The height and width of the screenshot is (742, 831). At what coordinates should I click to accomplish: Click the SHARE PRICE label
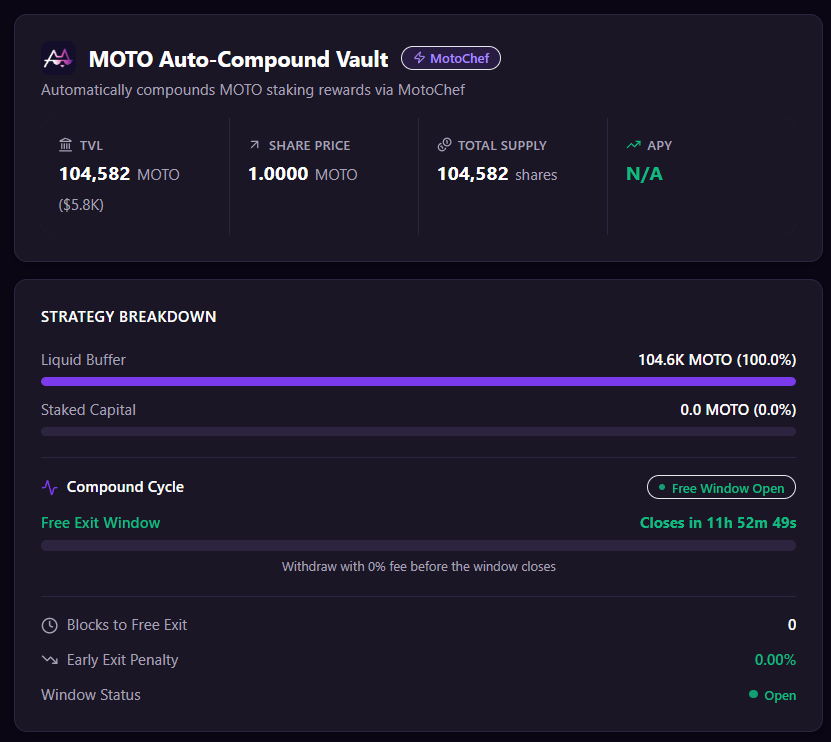[310, 145]
